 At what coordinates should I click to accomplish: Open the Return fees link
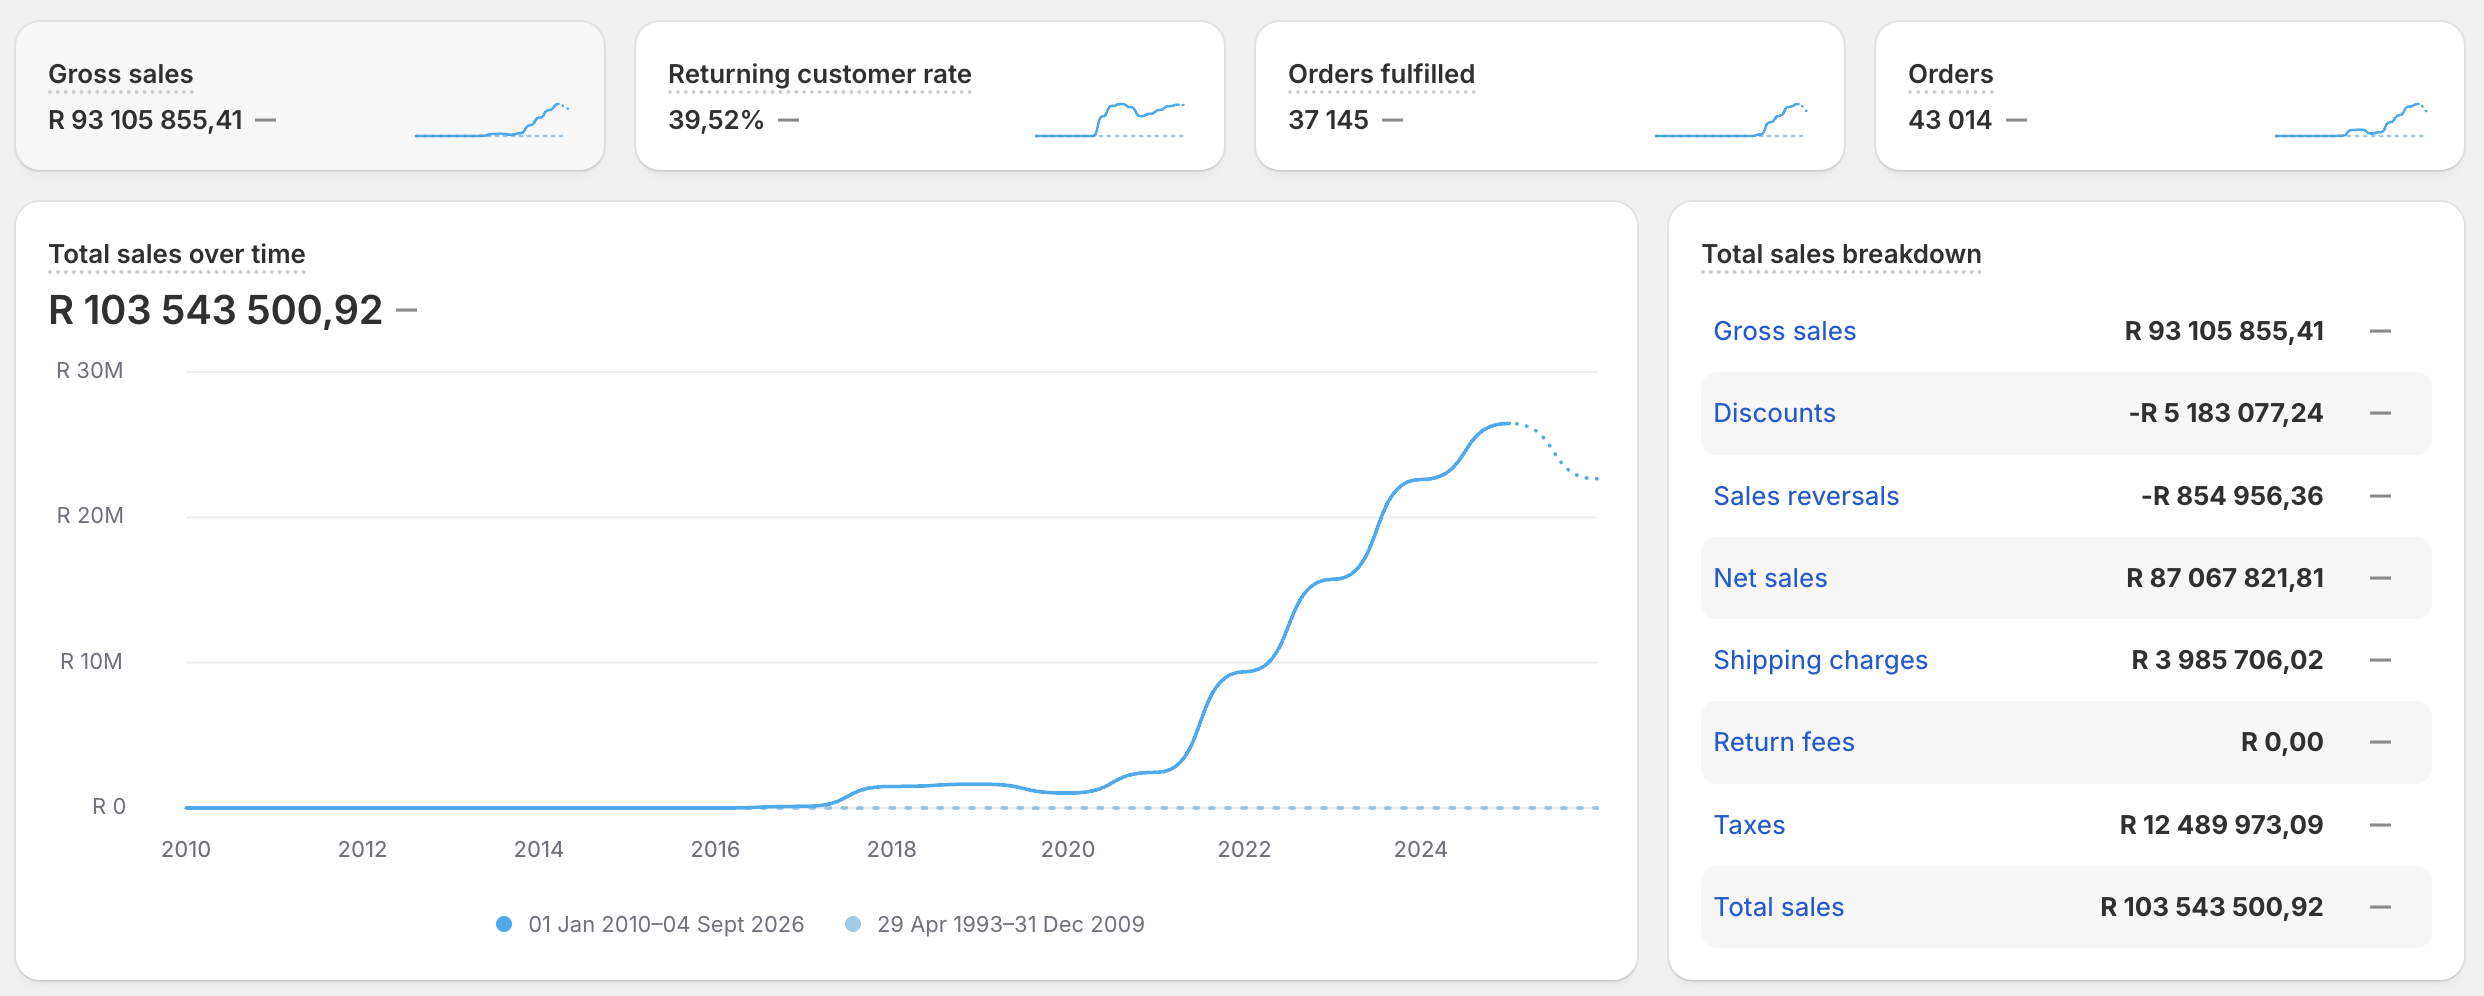click(x=1784, y=742)
